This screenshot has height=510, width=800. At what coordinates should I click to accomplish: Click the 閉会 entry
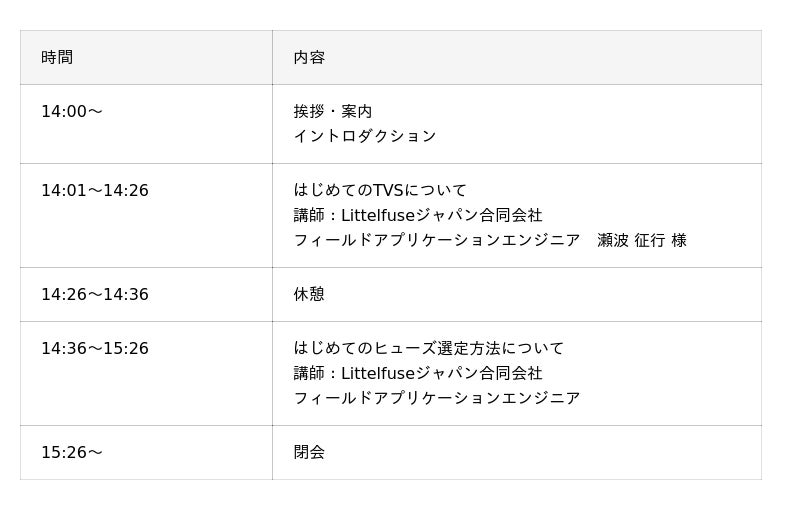[x=309, y=453]
